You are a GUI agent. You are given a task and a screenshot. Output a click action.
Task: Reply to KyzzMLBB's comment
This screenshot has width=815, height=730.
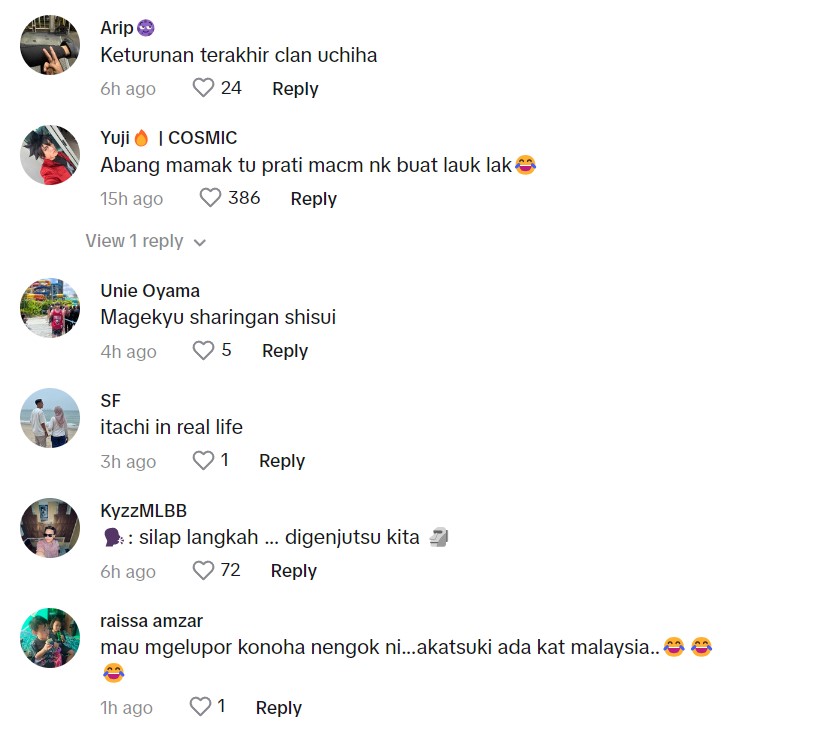[x=294, y=571]
